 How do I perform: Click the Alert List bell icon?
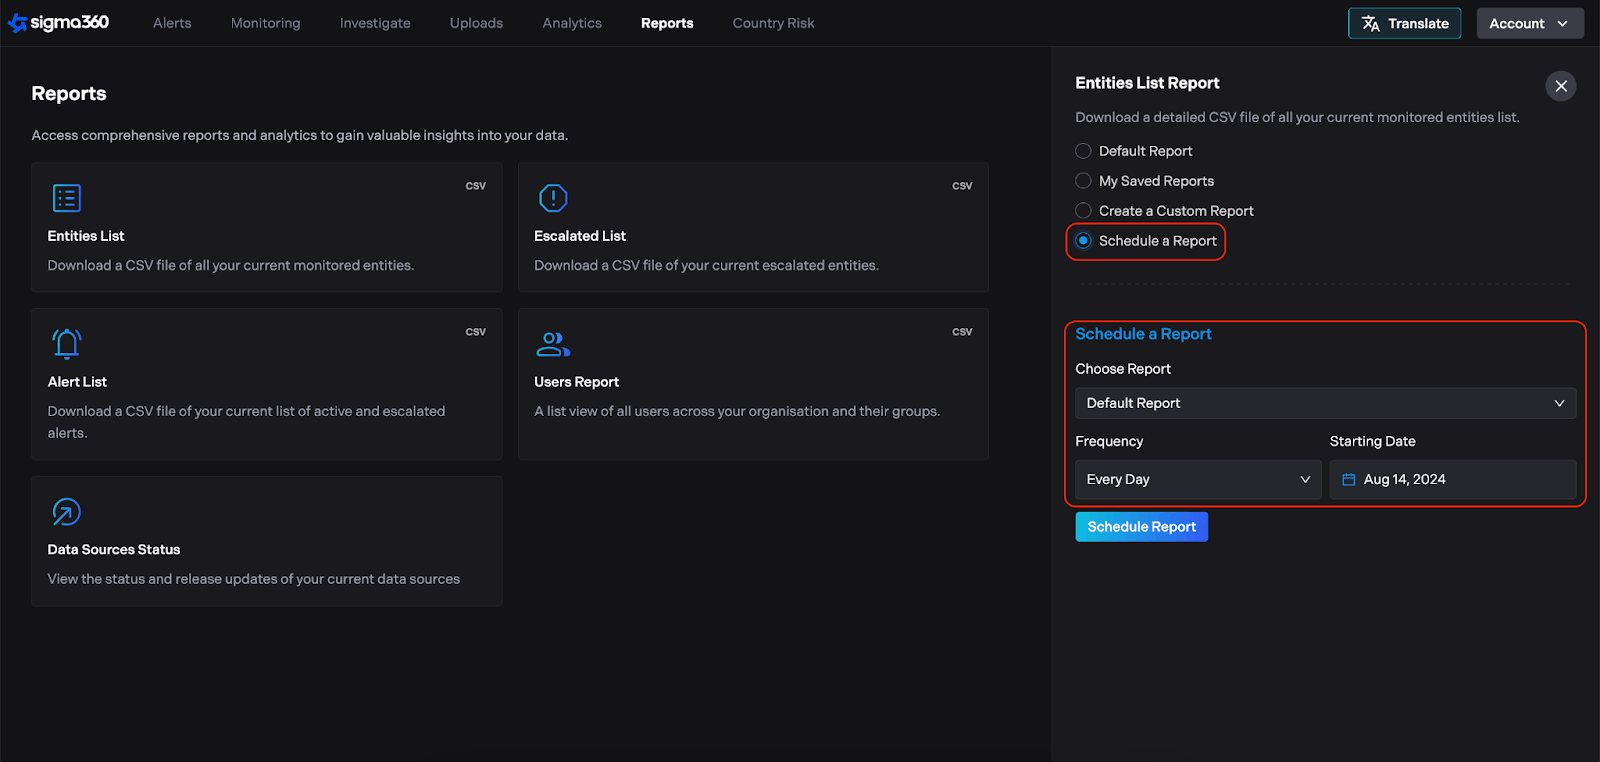(66, 344)
